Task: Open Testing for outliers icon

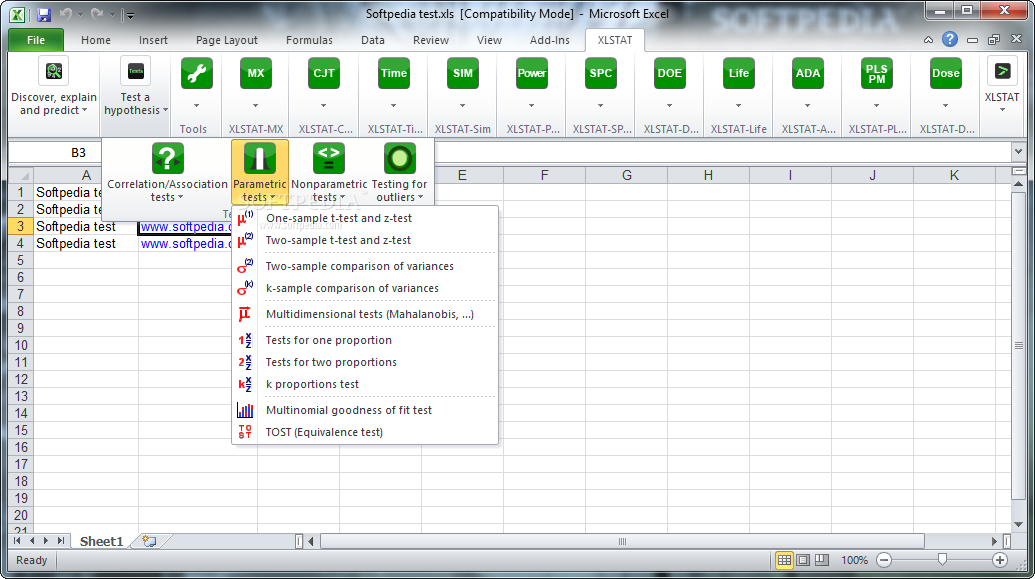Action: tap(399, 158)
